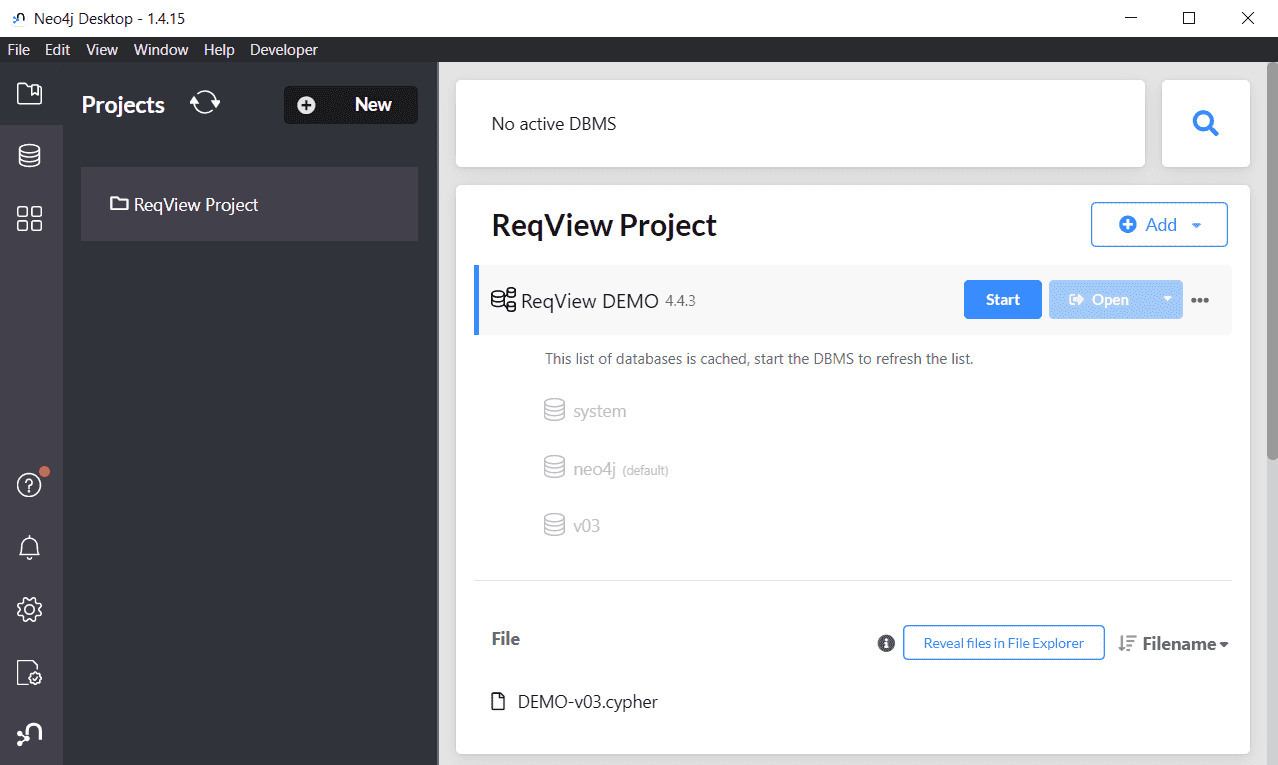The height and width of the screenshot is (765, 1278).
Task: Open the Developer menu
Action: (x=284, y=50)
